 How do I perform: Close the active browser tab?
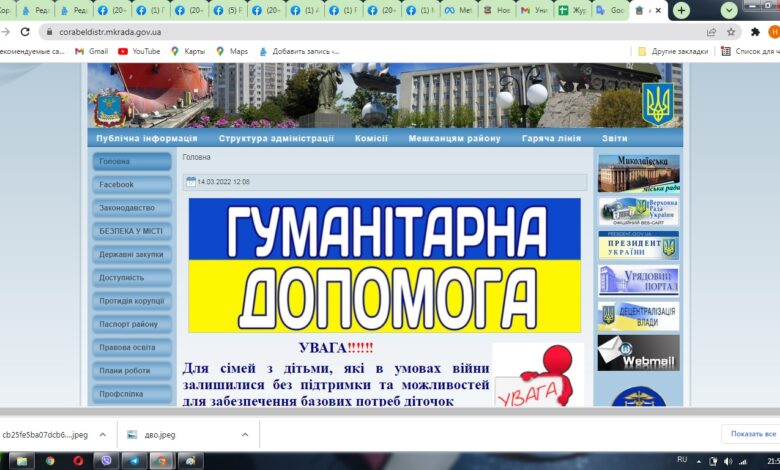(x=658, y=10)
